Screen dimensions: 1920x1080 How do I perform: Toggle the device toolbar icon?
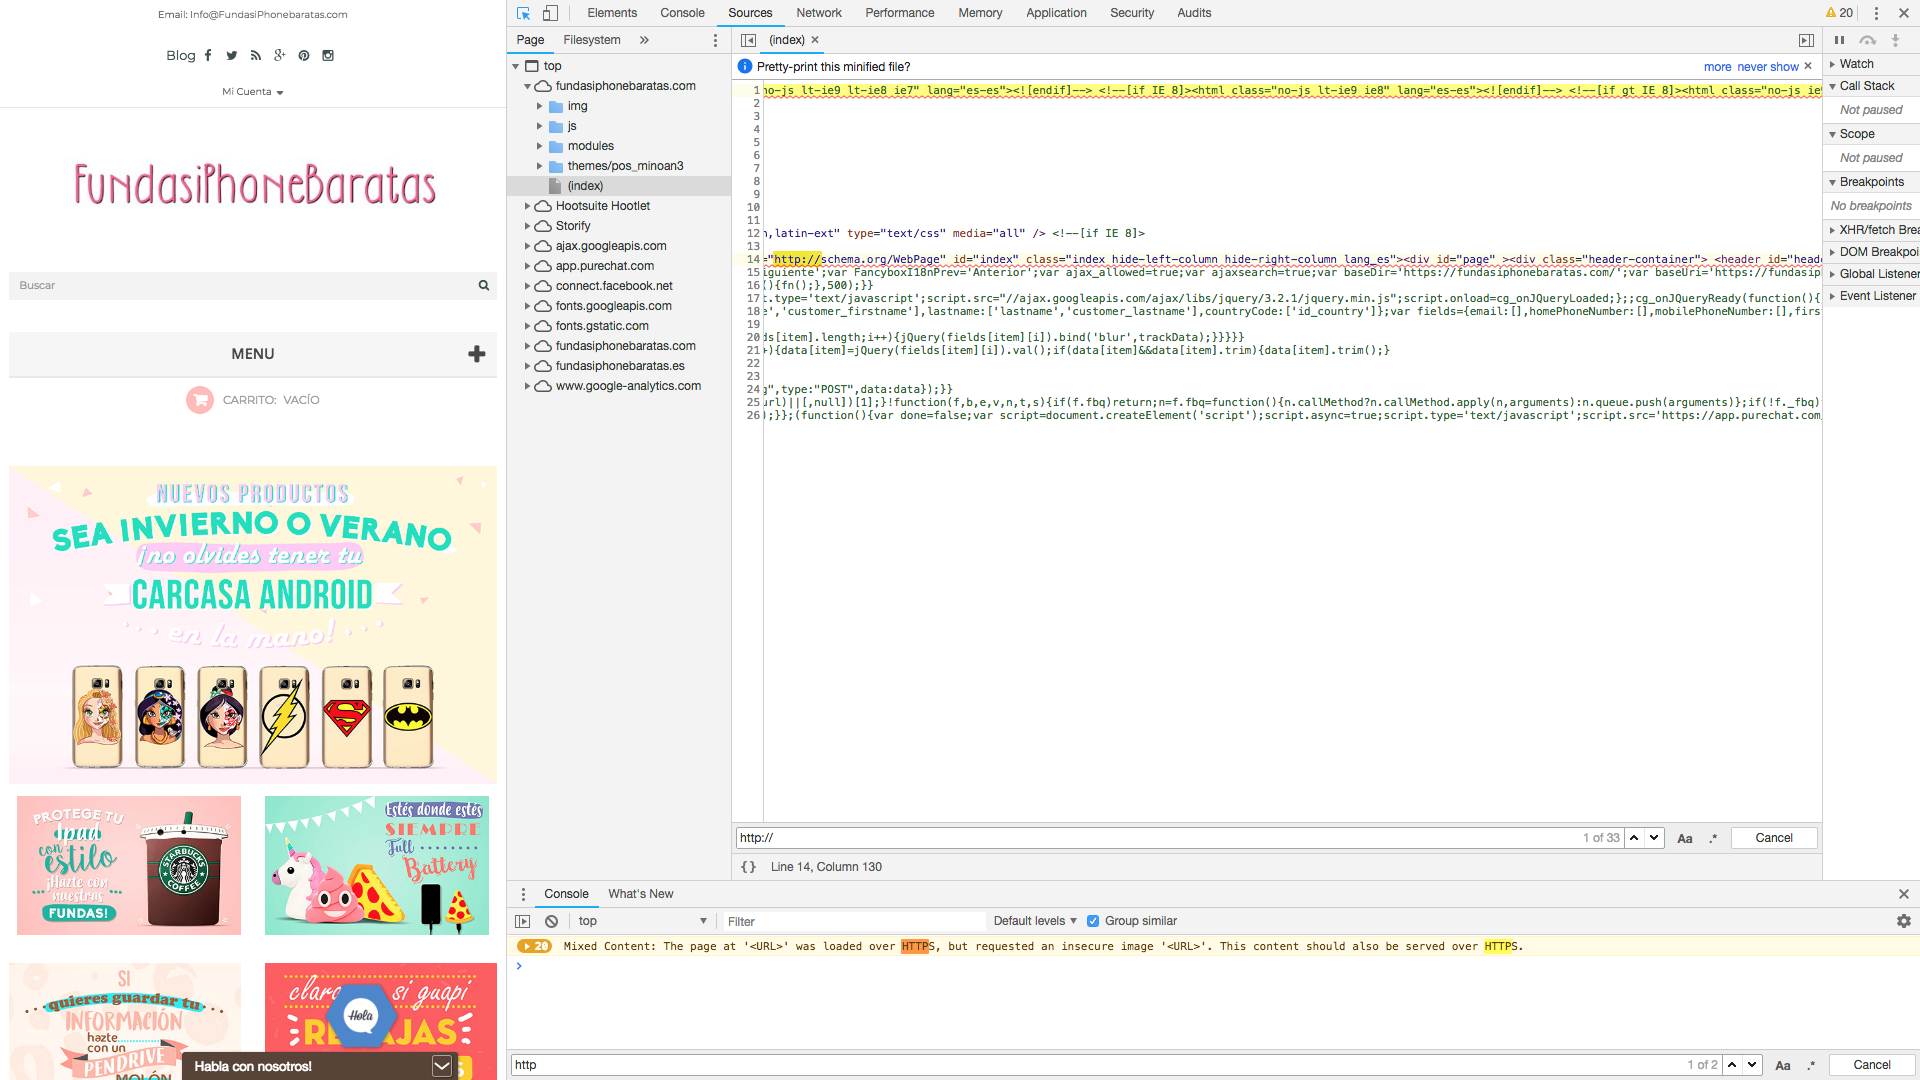tap(550, 13)
